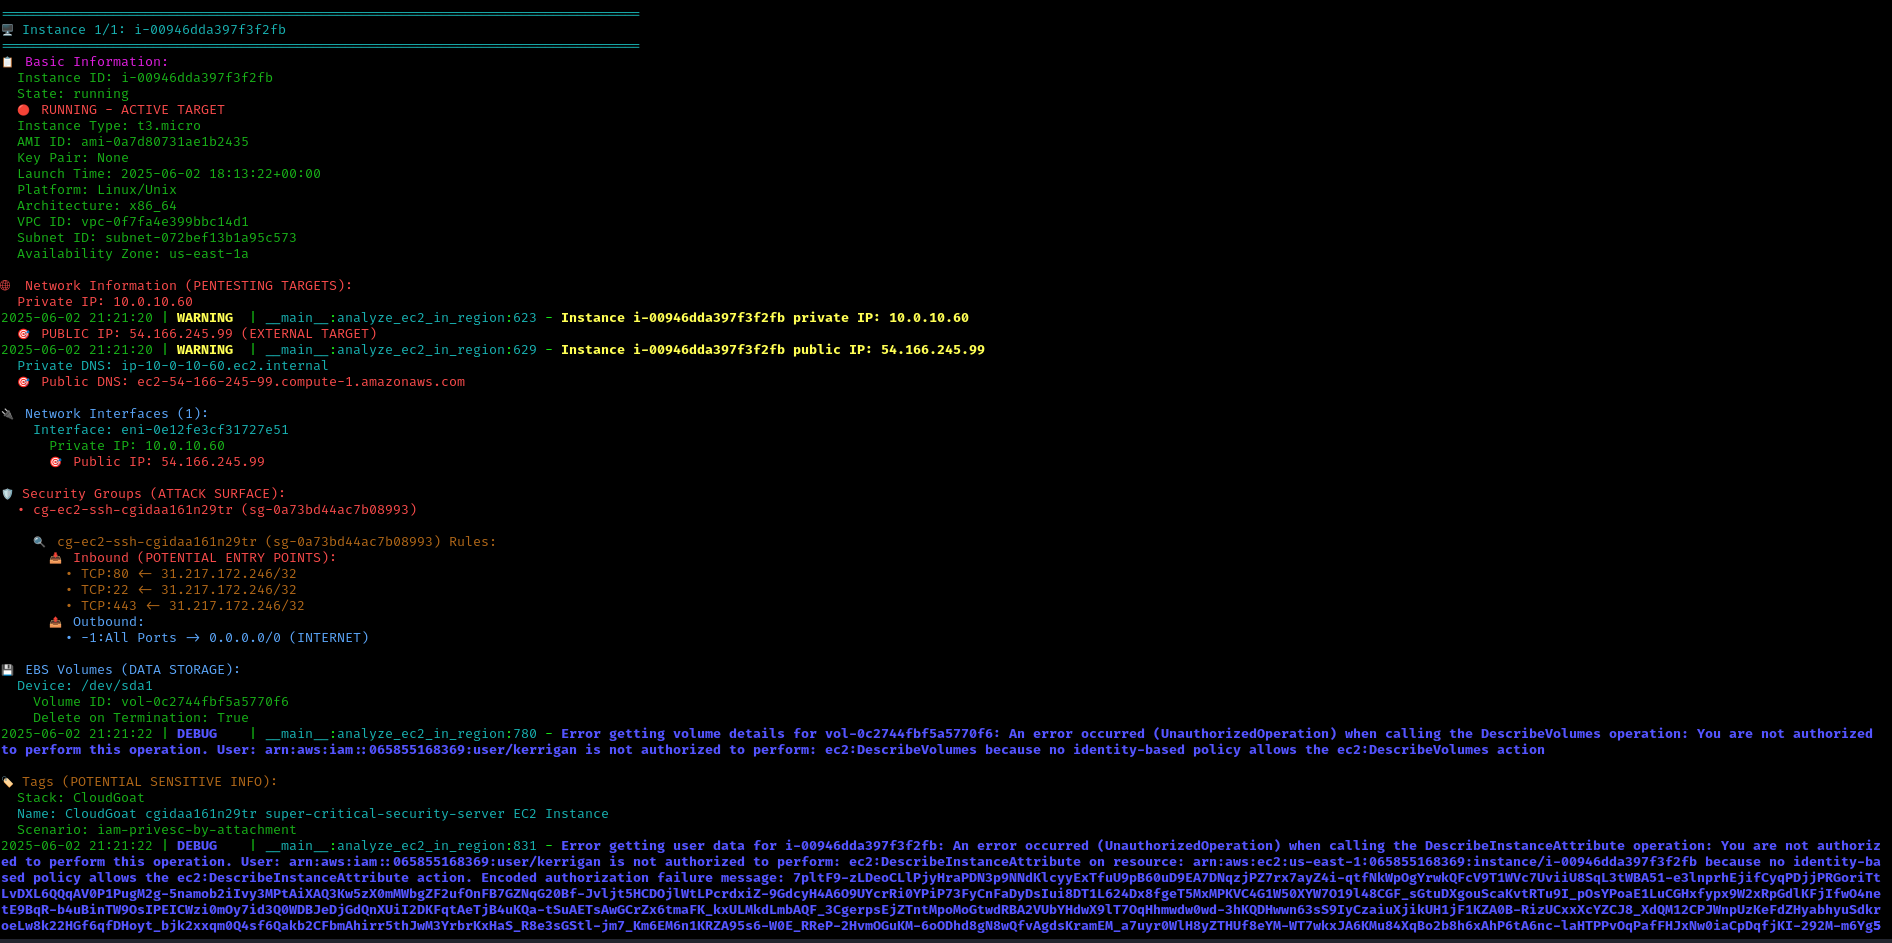Click the DEBUG line from analyze_ec2_in_region:831
Screen dimensions: 1892x943
pos(941,886)
